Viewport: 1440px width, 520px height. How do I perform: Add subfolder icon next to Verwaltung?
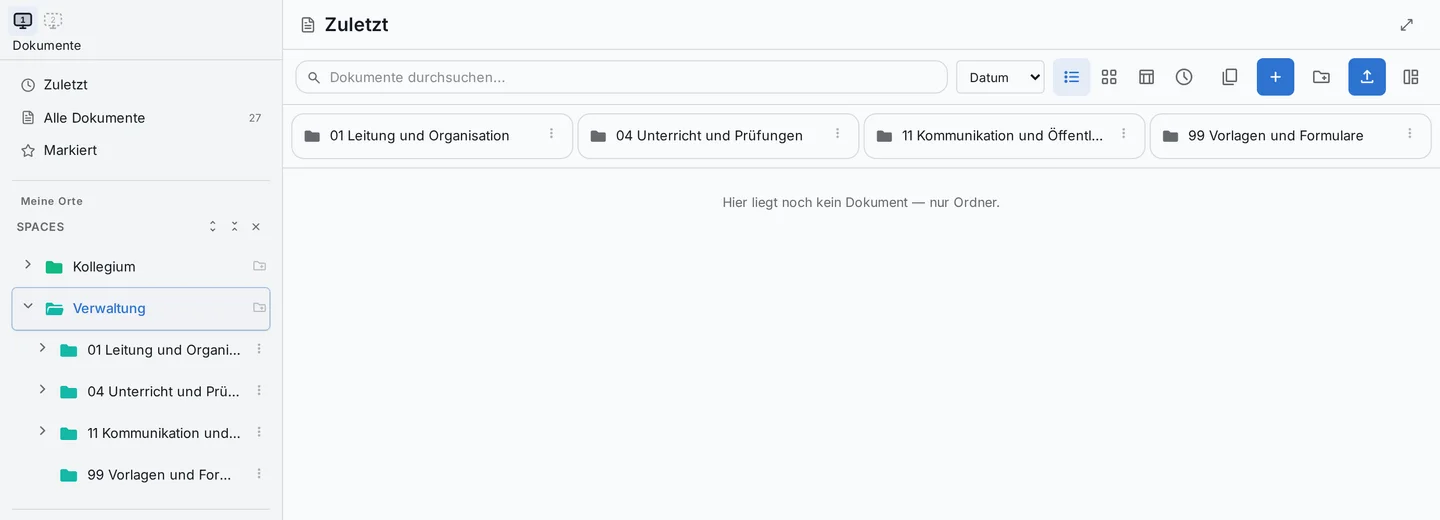(x=259, y=307)
